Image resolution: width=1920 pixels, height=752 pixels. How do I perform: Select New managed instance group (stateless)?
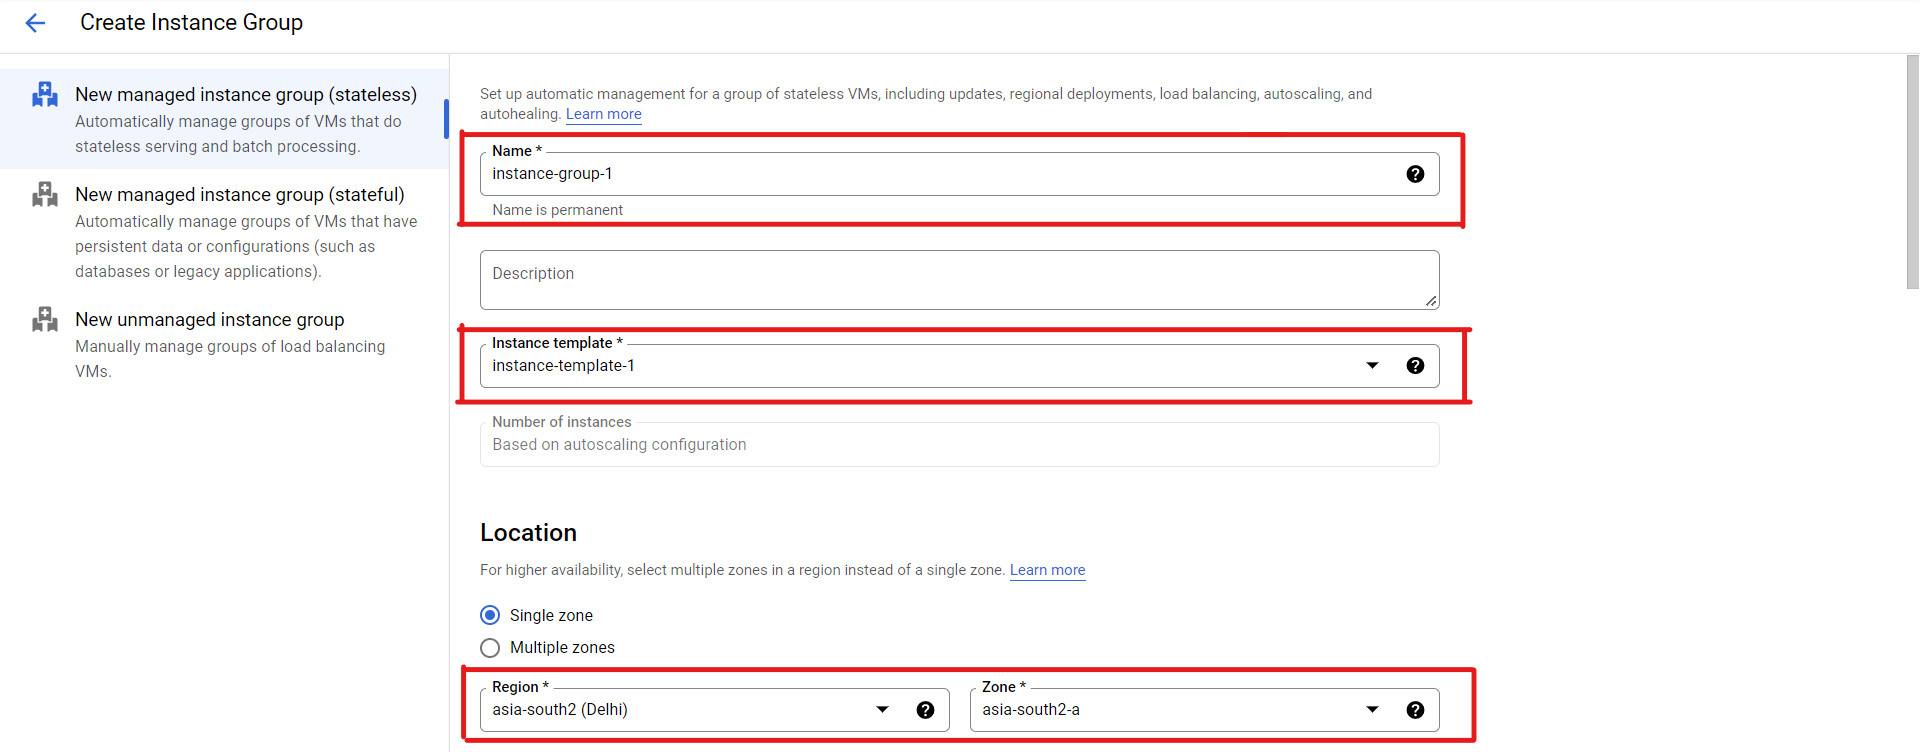pos(224,119)
